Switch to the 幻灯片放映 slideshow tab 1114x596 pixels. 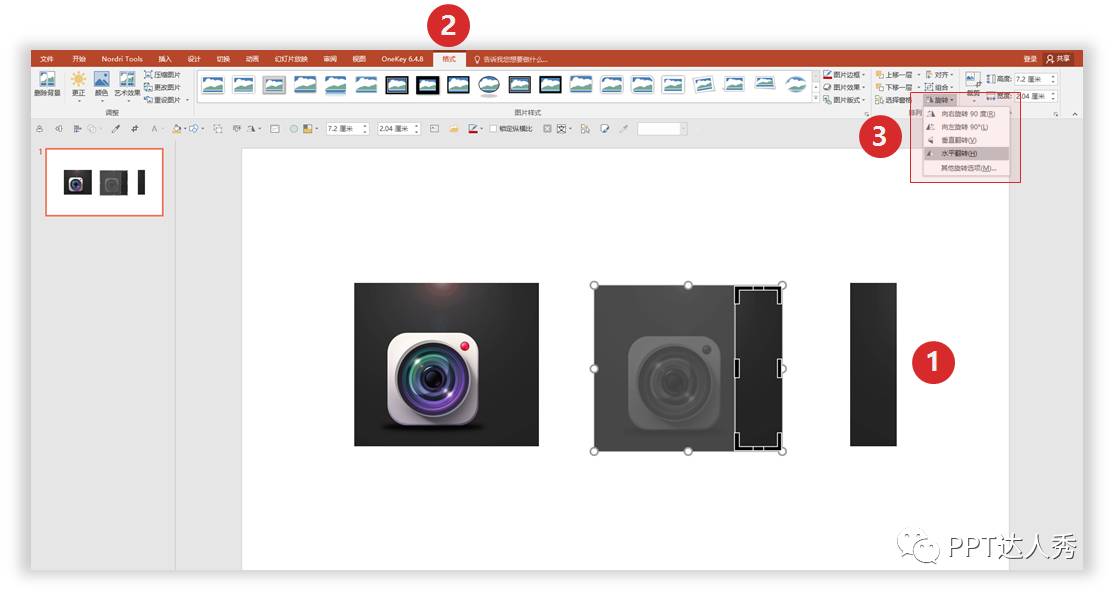point(291,59)
